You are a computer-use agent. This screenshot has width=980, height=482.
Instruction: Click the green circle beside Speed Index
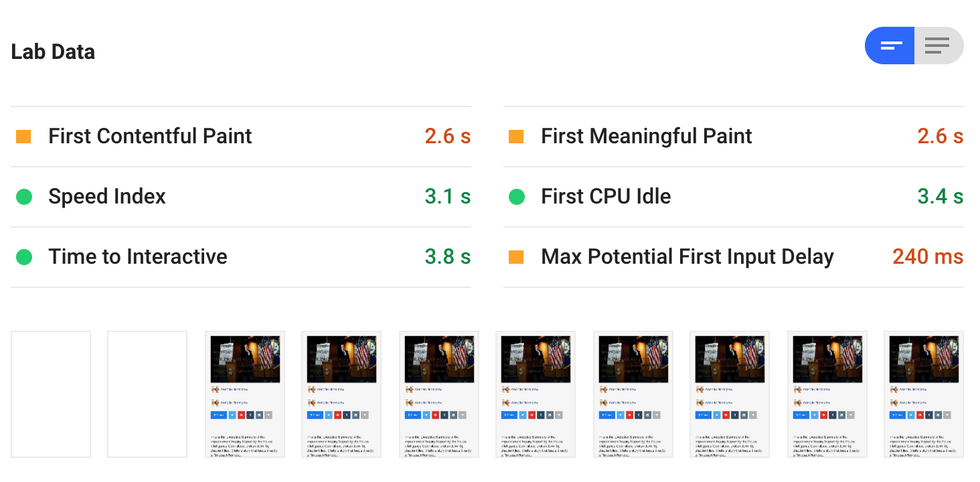[24, 197]
